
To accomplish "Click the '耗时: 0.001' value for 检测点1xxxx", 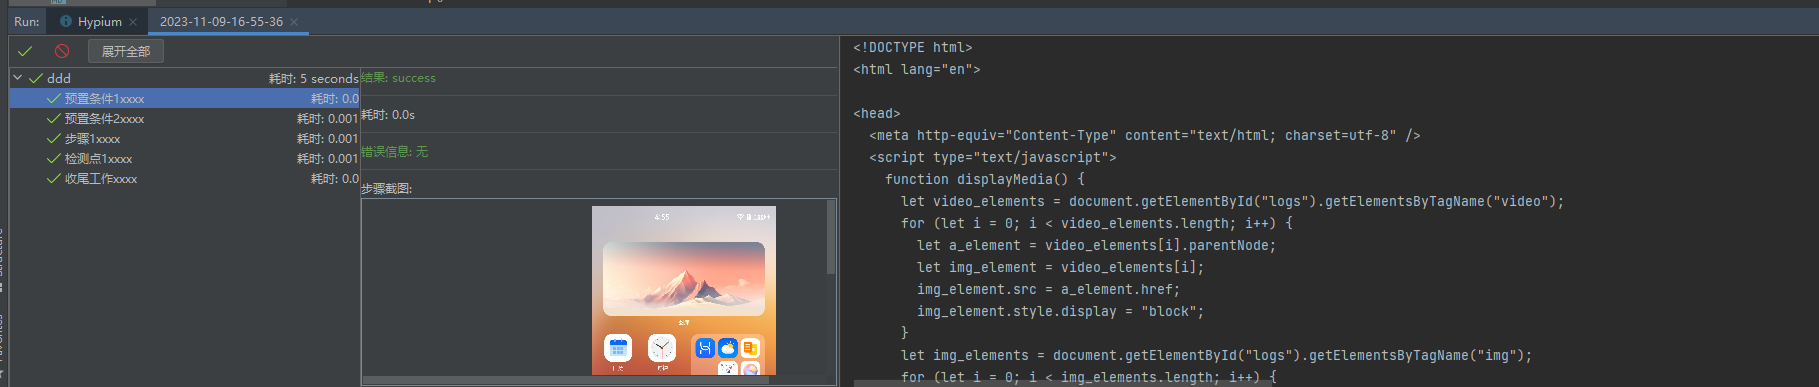I will (x=327, y=158).
